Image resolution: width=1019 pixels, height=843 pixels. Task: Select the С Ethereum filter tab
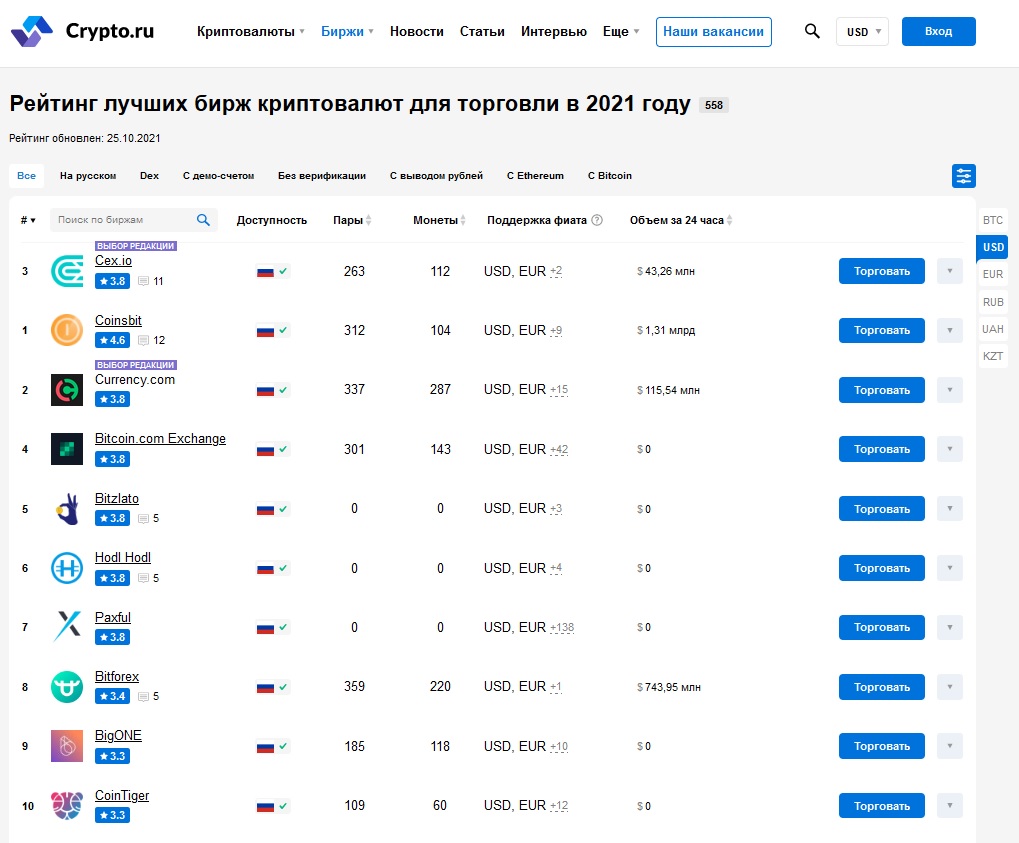[535, 175]
